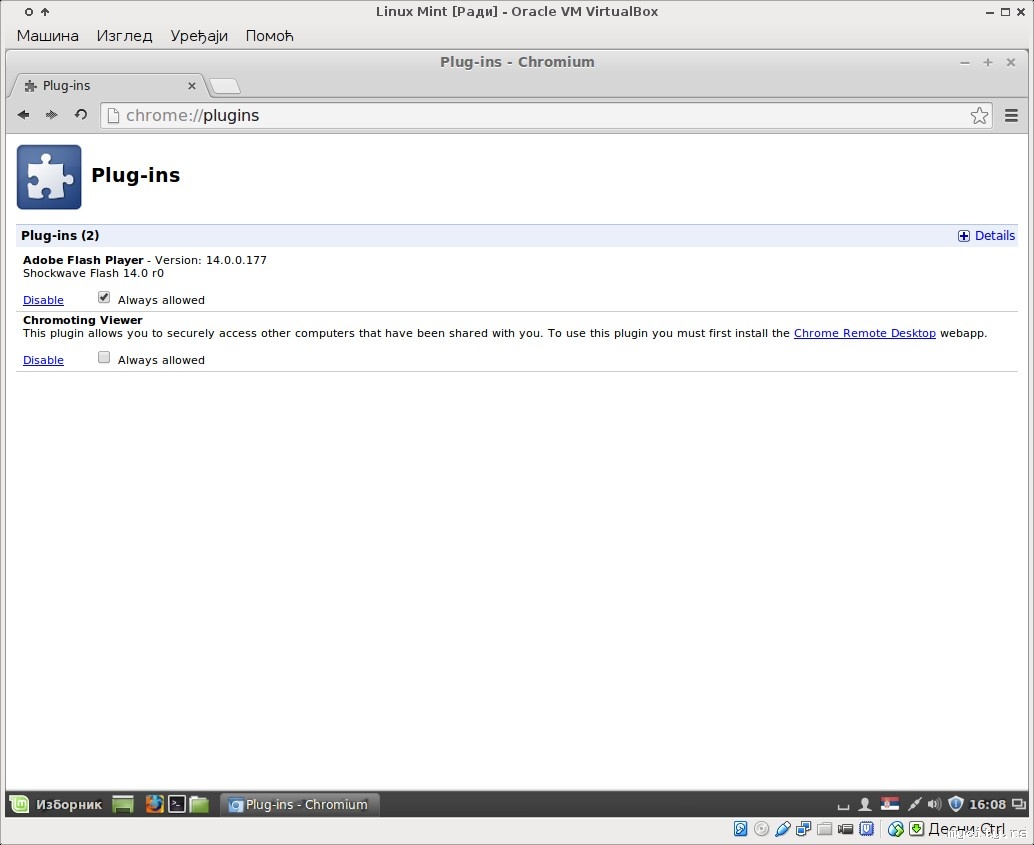Click the user account tray icon
The image size is (1034, 845).
(x=865, y=804)
